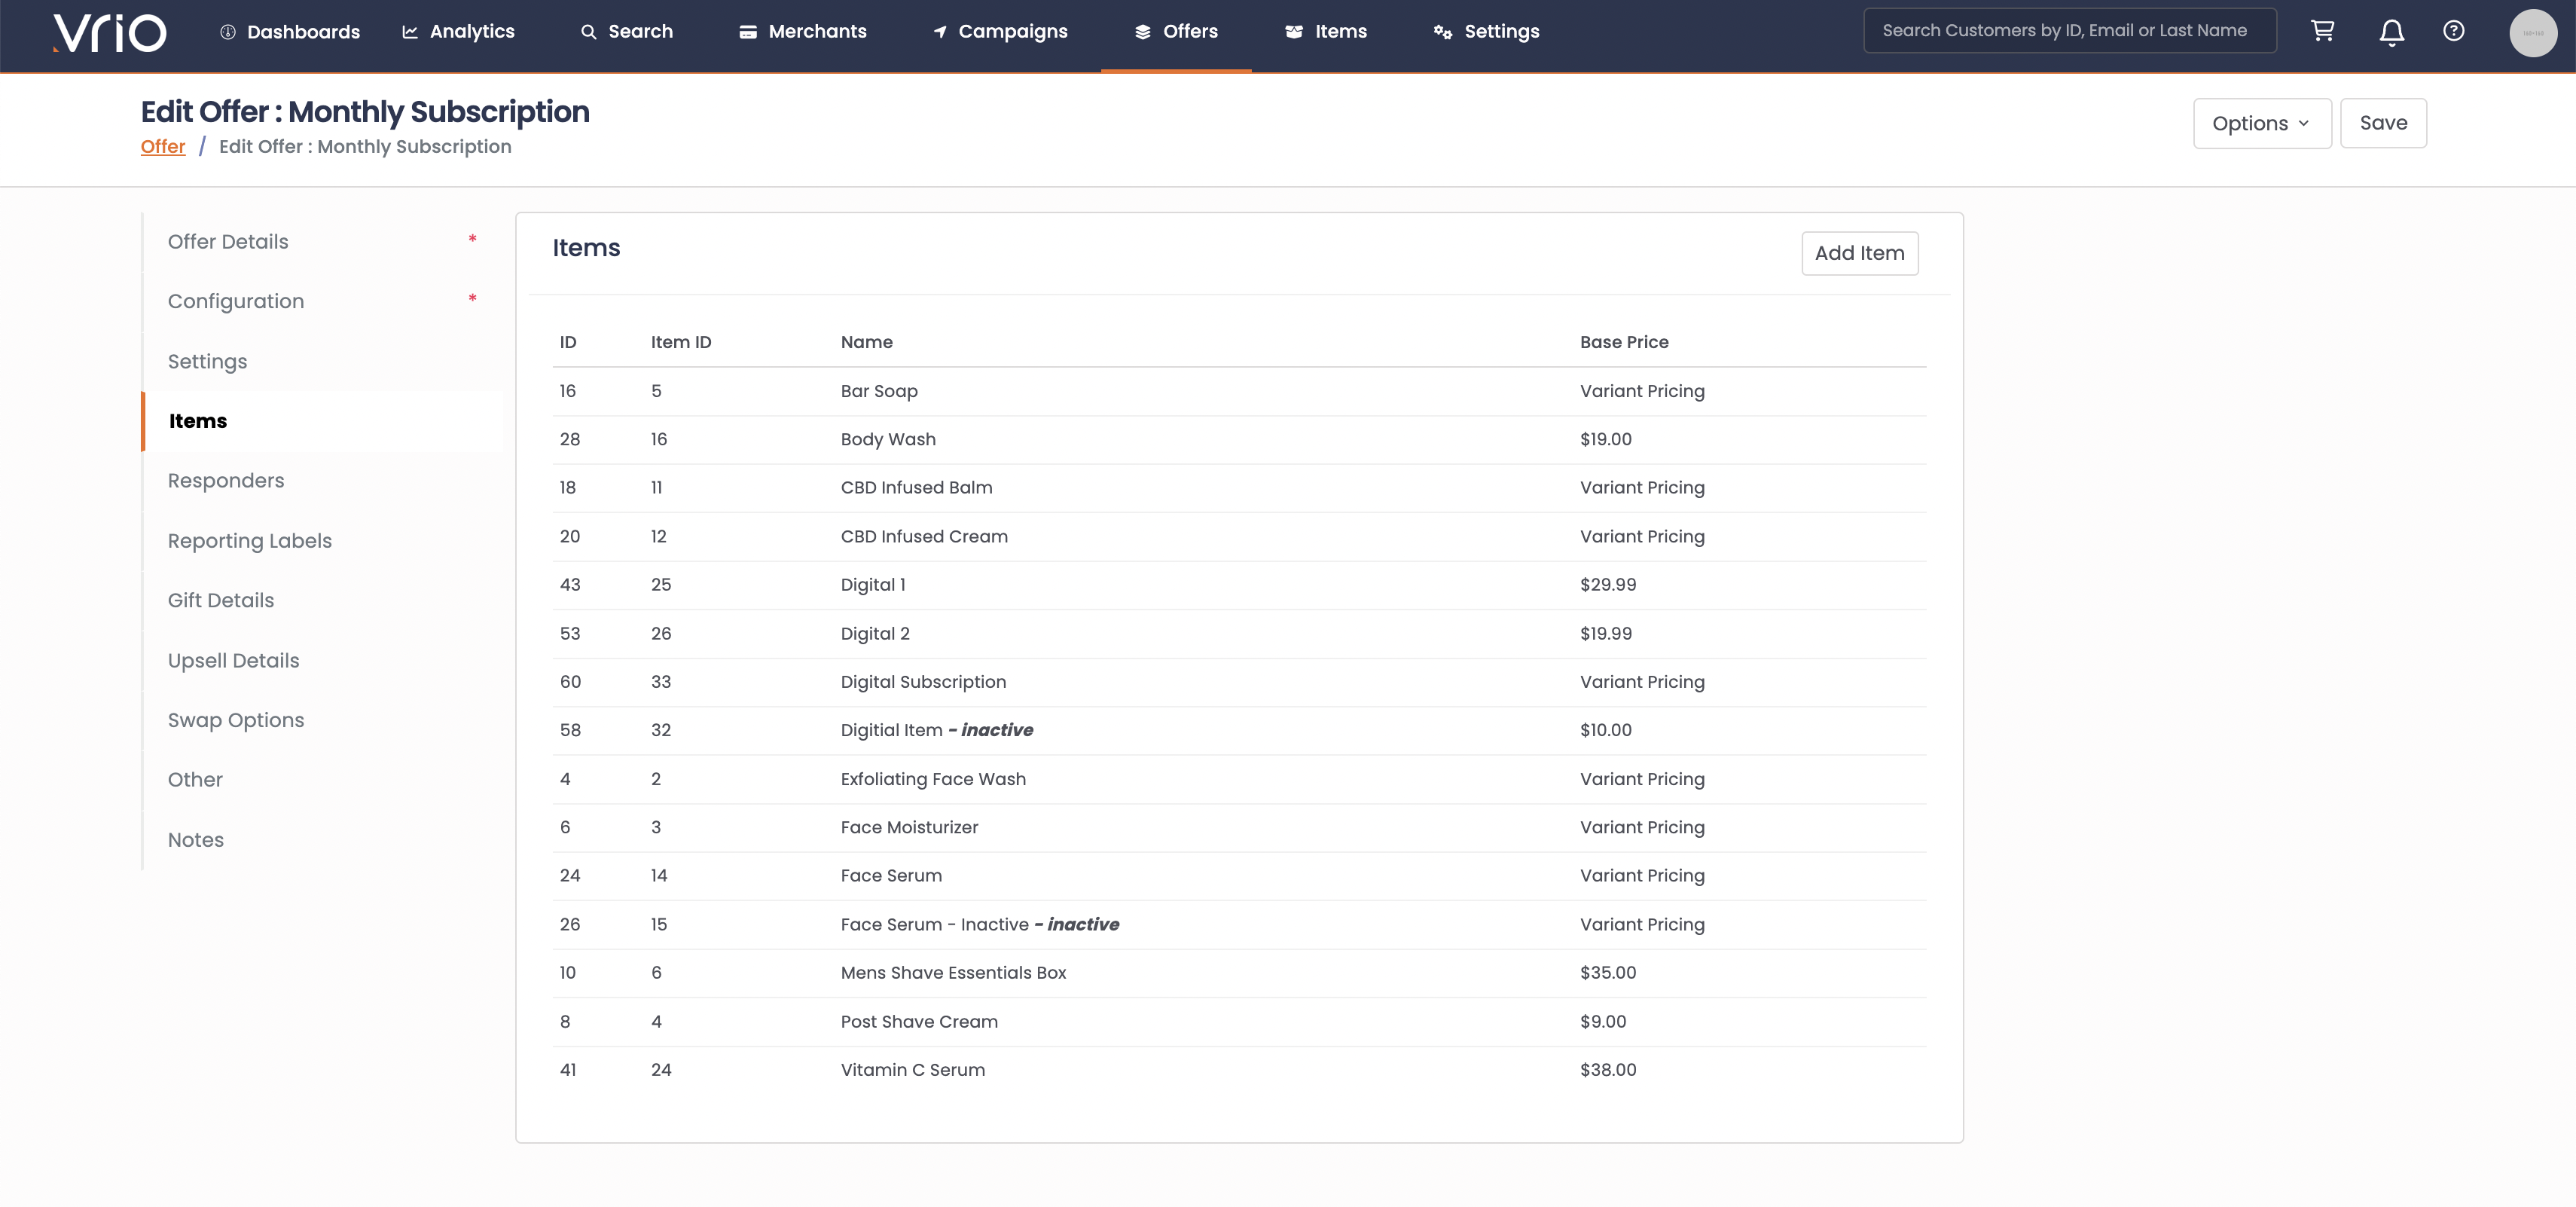Focus the customer search field
Image resolution: width=2576 pixels, height=1207 pixels.
[x=2069, y=31]
